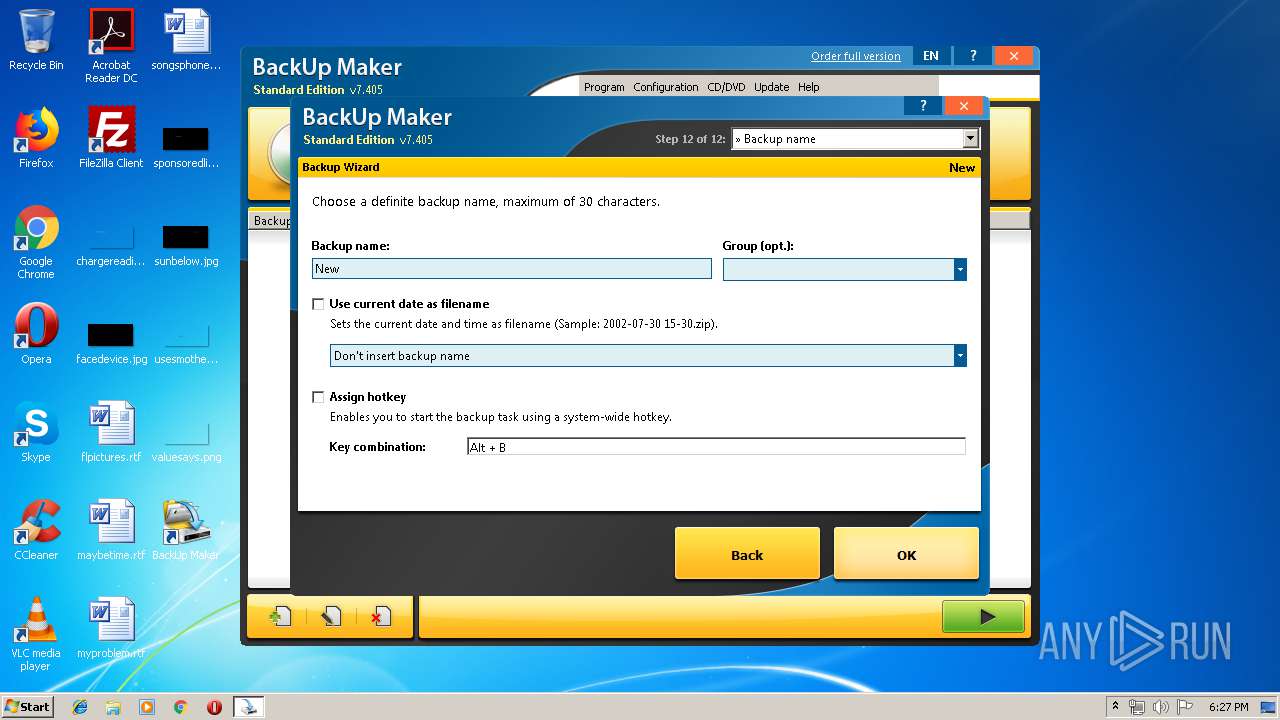This screenshot has width=1280, height=720.
Task: Launch FileZilla Client shortcut
Action: coord(111,138)
